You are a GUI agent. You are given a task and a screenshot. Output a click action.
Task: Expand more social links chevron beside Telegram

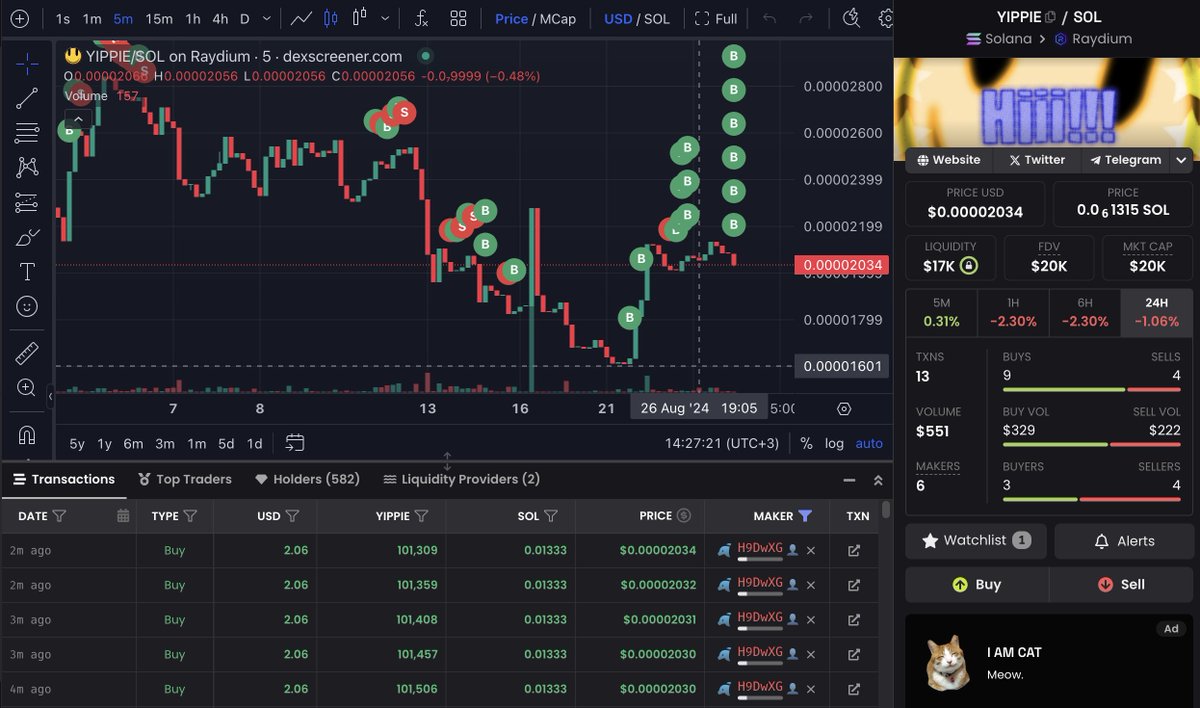[x=1181, y=160]
